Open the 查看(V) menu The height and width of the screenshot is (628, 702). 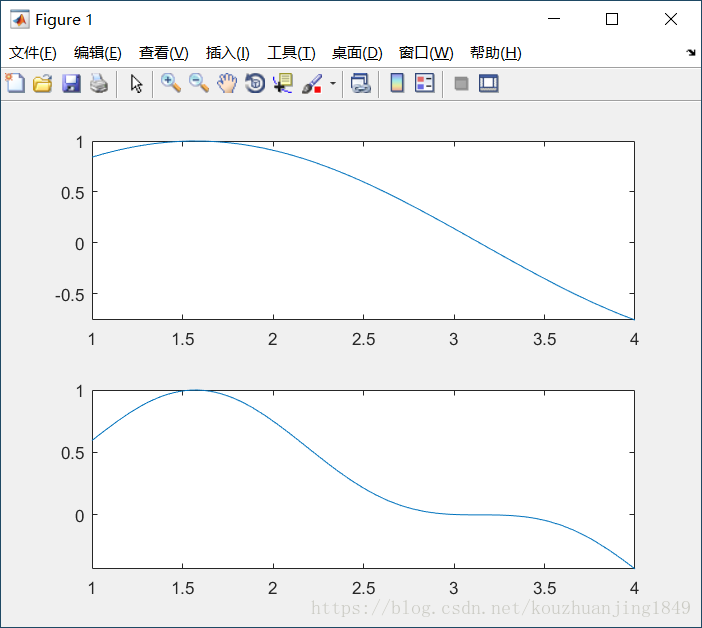(x=163, y=53)
